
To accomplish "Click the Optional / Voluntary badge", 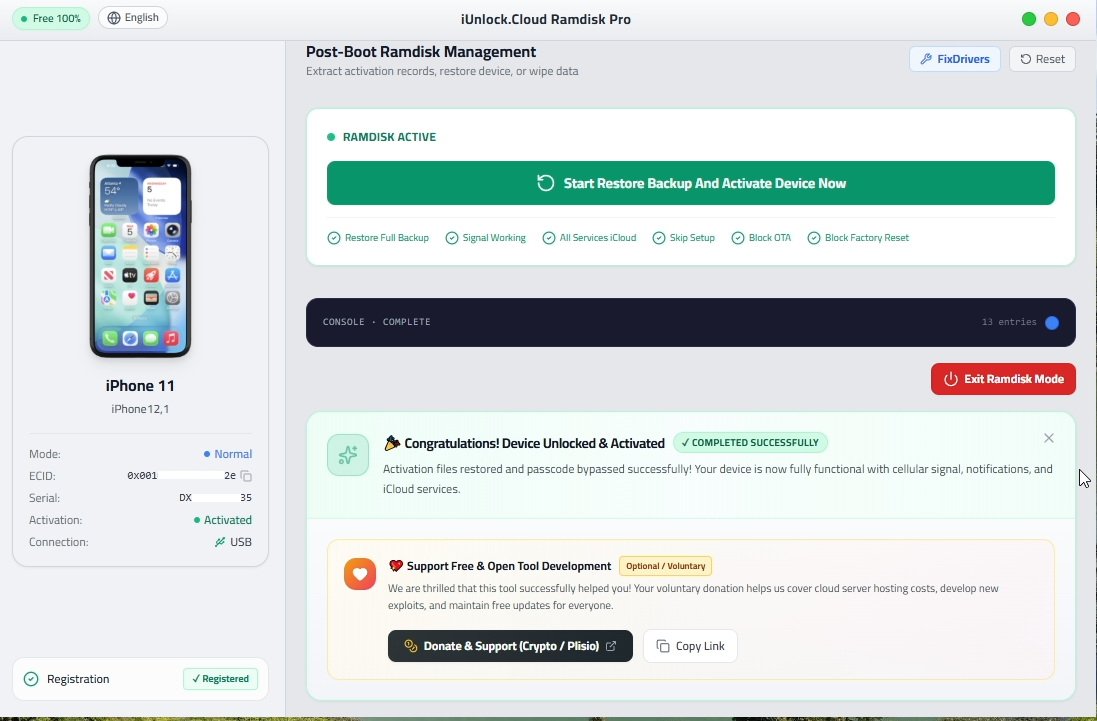I will point(665,566).
